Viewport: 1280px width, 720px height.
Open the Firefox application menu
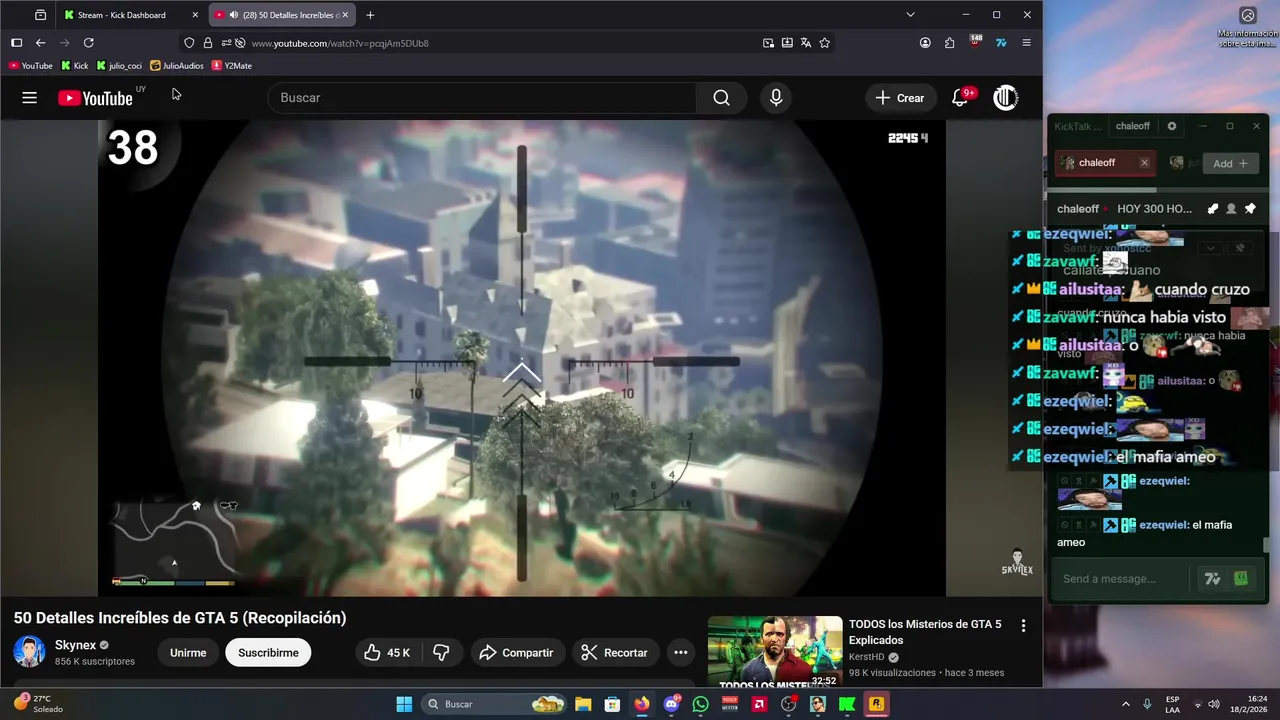pos(1026,43)
